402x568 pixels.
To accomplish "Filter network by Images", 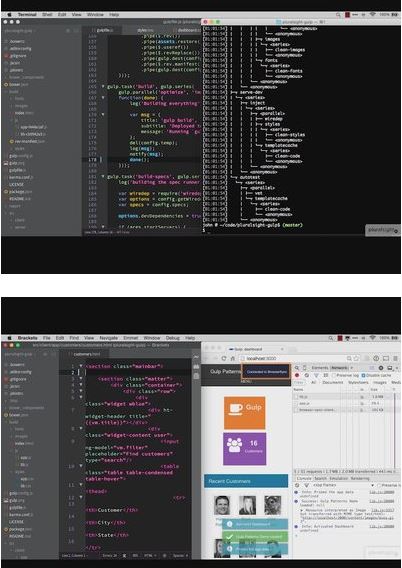I will [x=380, y=383].
